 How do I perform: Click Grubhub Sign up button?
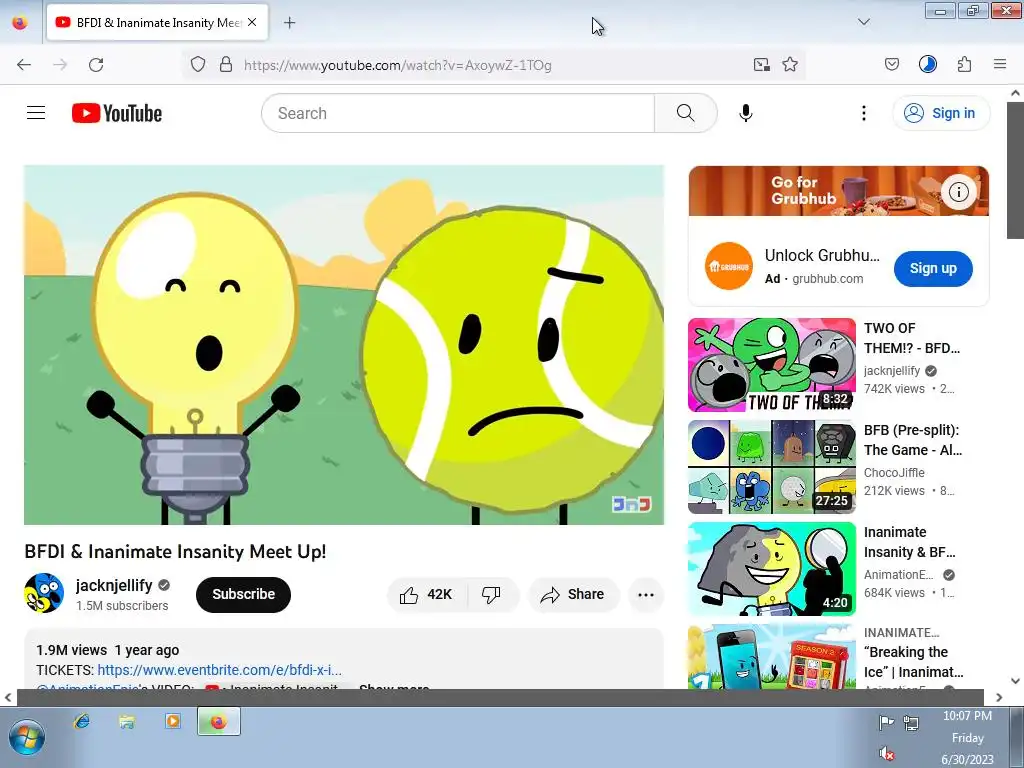tap(933, 268)
